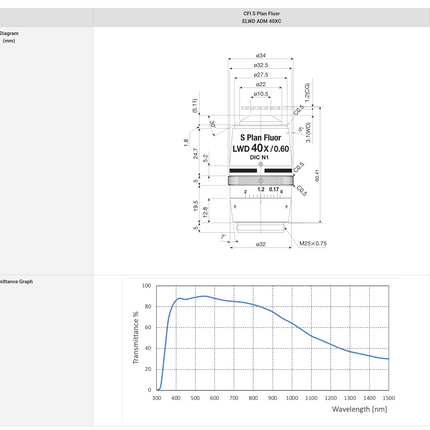The image size is (430, 430).
Task: Click the Diagram (mm) row label
Action: click(9, 37)
